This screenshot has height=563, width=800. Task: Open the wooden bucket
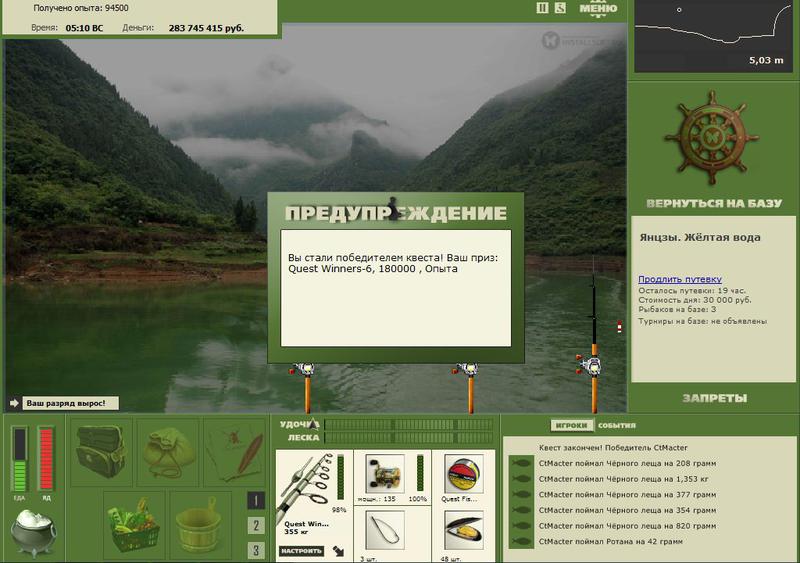(200, 526)
